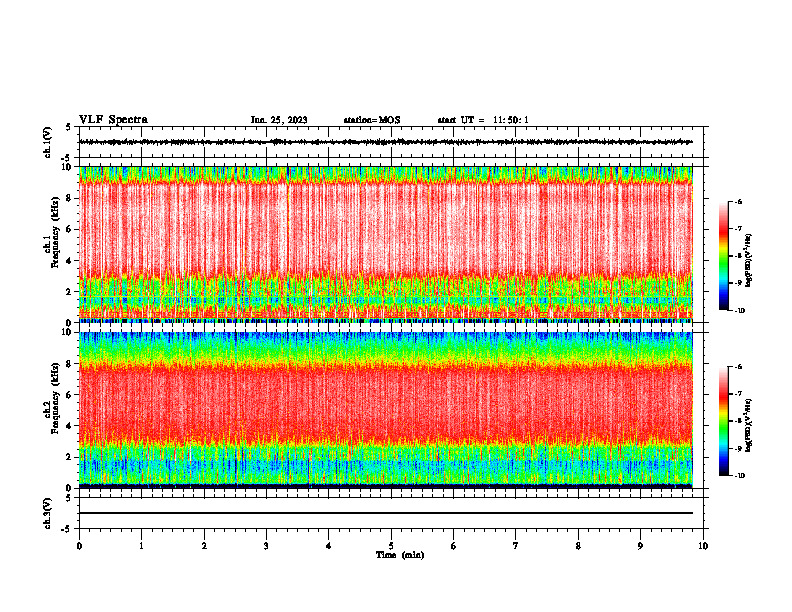792x612 pixels.
Task: Click the "6" frequency tick on ch.2 spectrogram
Action: pos(69,395)
